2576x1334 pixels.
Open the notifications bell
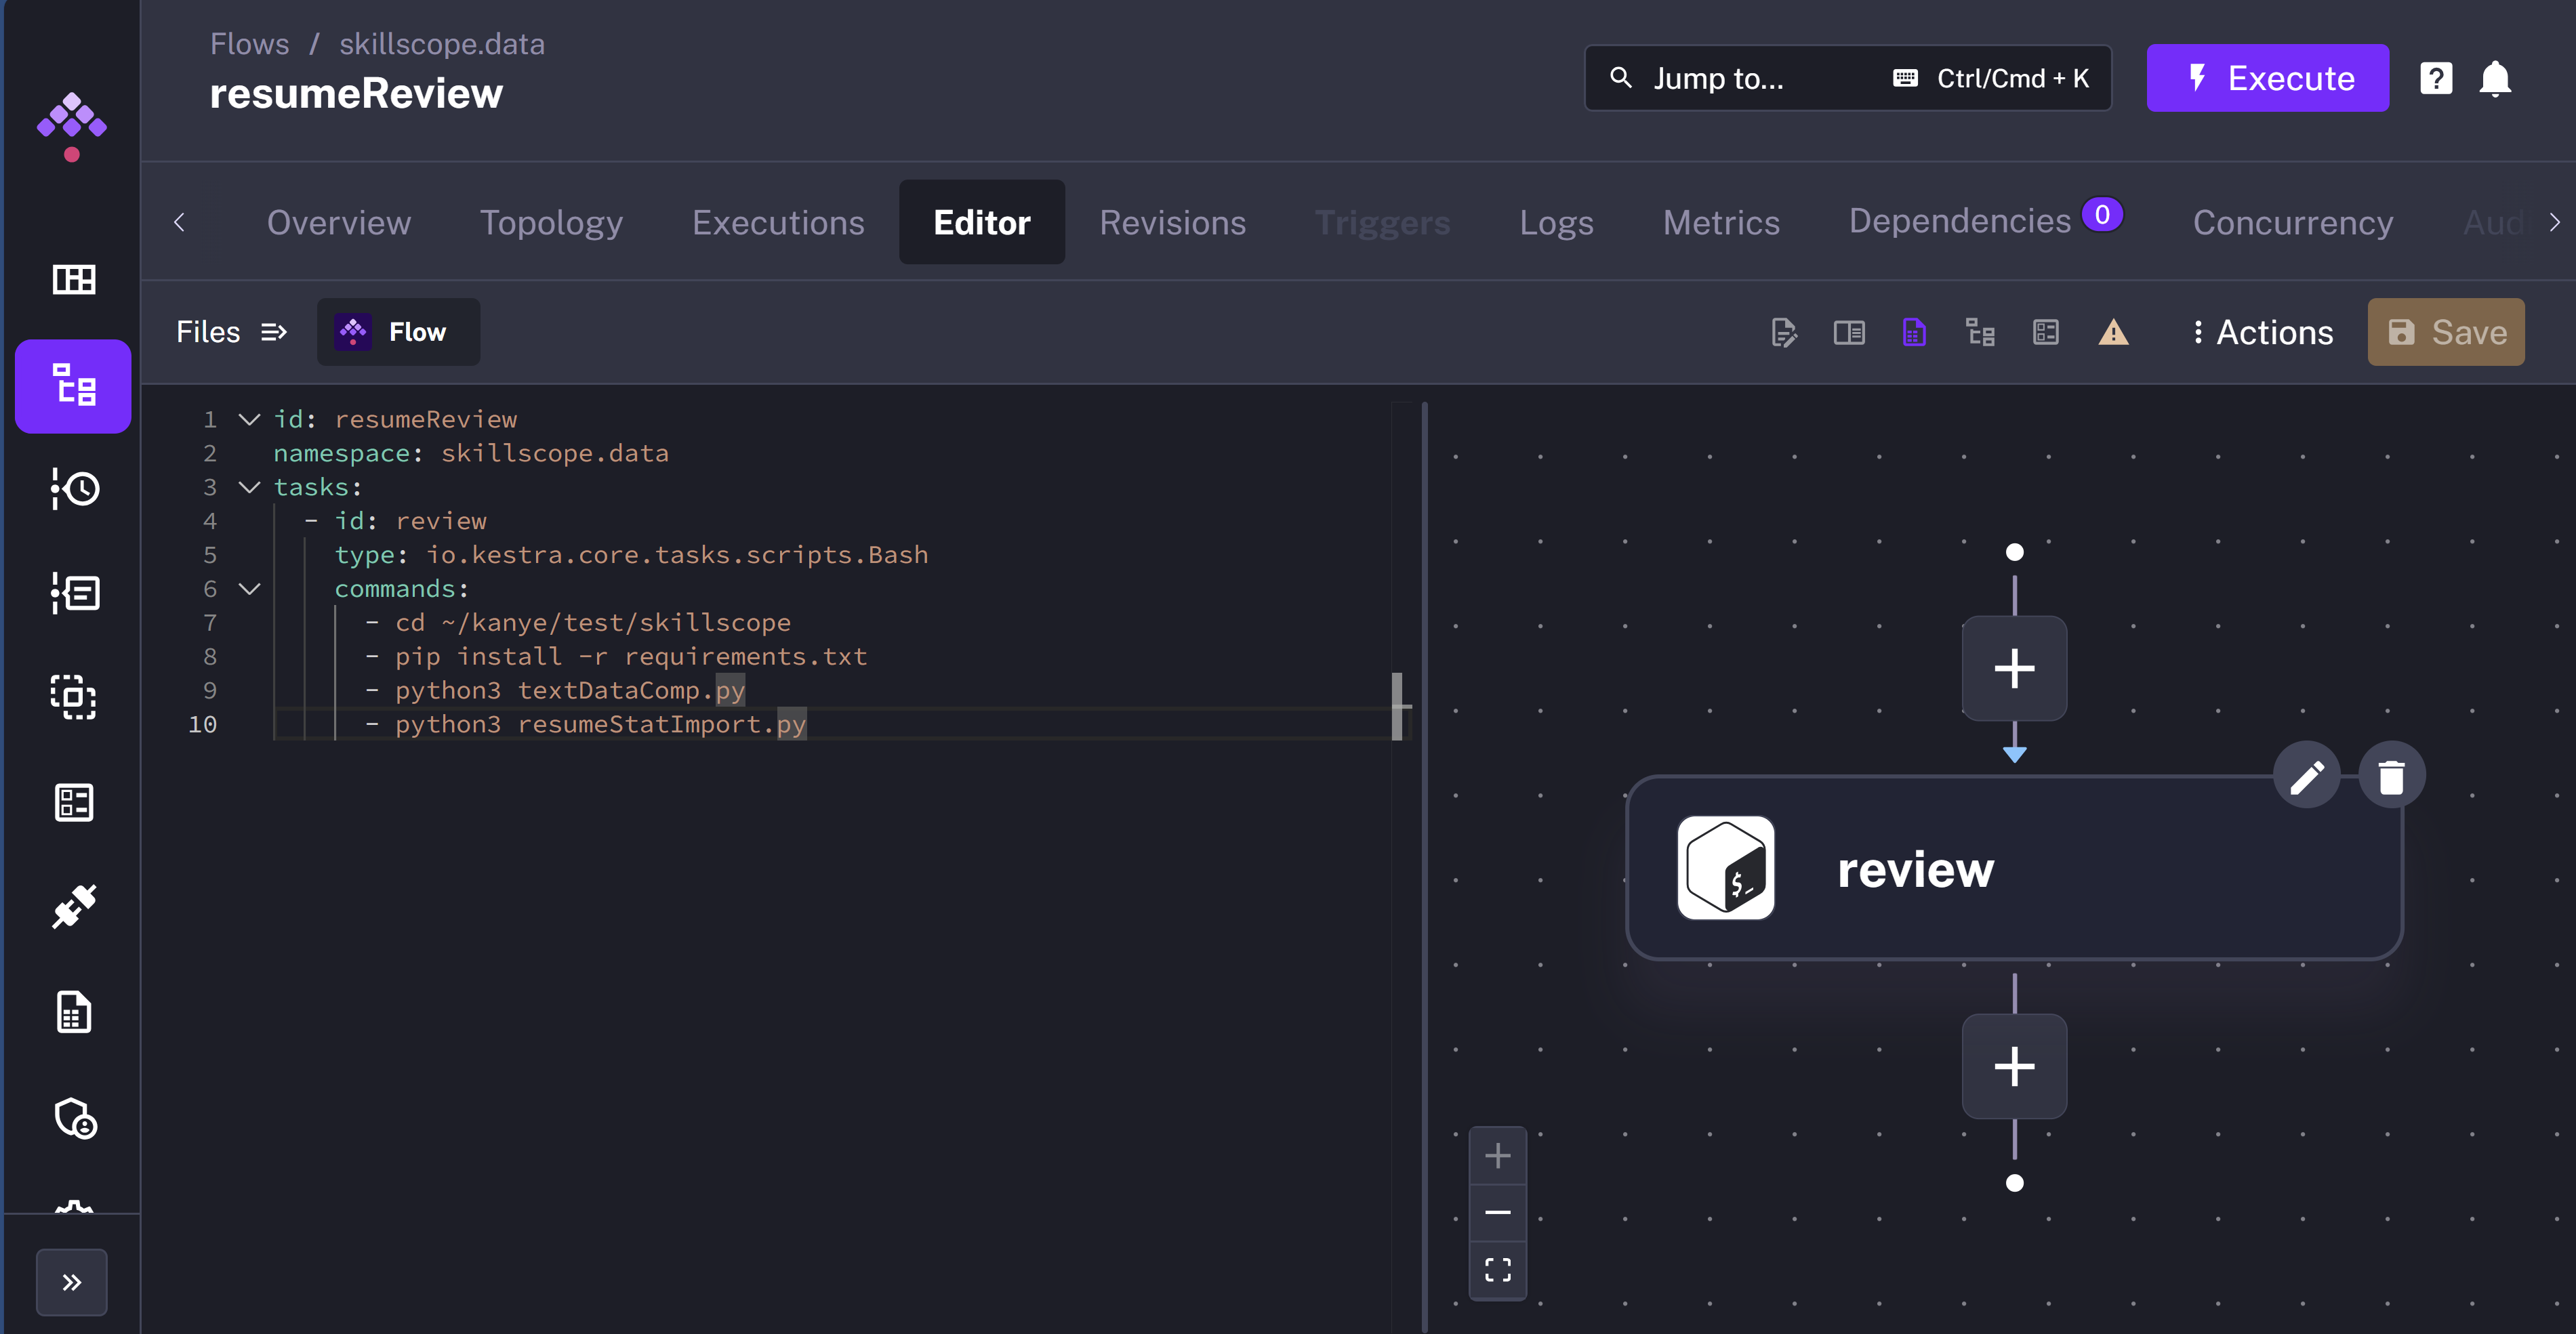[2494, 78]
